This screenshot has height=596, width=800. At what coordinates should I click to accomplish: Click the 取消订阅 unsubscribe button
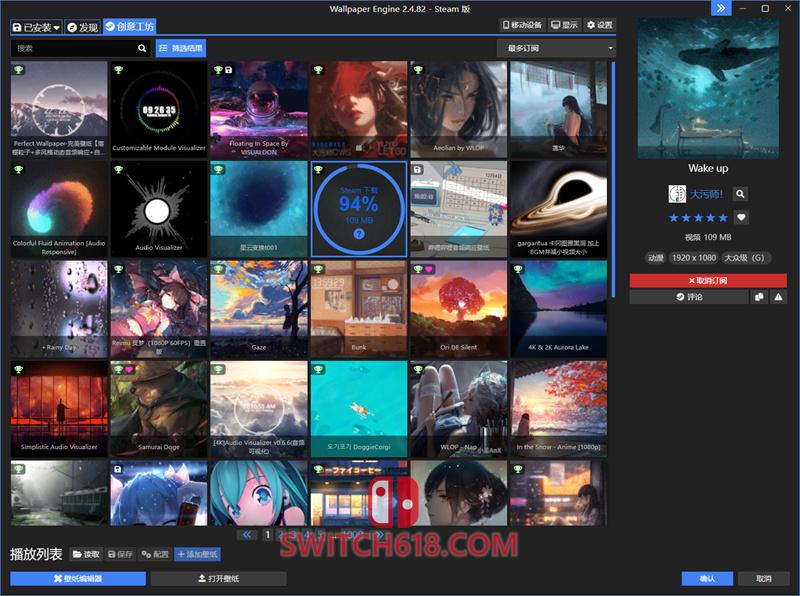708,281
